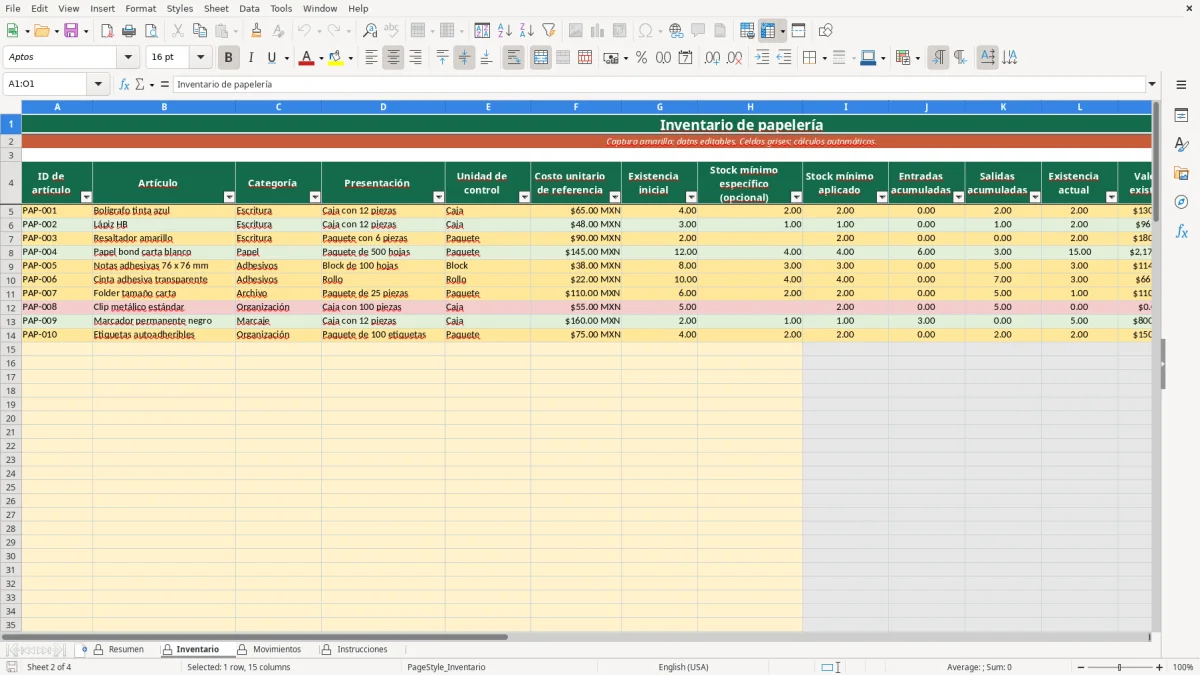This screenshot has width=1200, height=675.
Task: Click PageStyle_Inventario in status bar
Action: pyautogui.click(x=446, y=667)
